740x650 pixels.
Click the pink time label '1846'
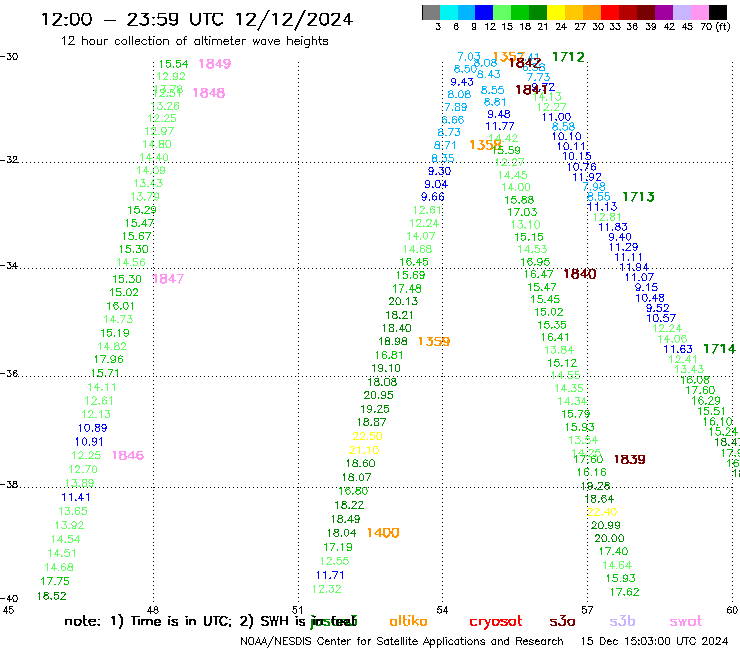(x=128, y=456)
